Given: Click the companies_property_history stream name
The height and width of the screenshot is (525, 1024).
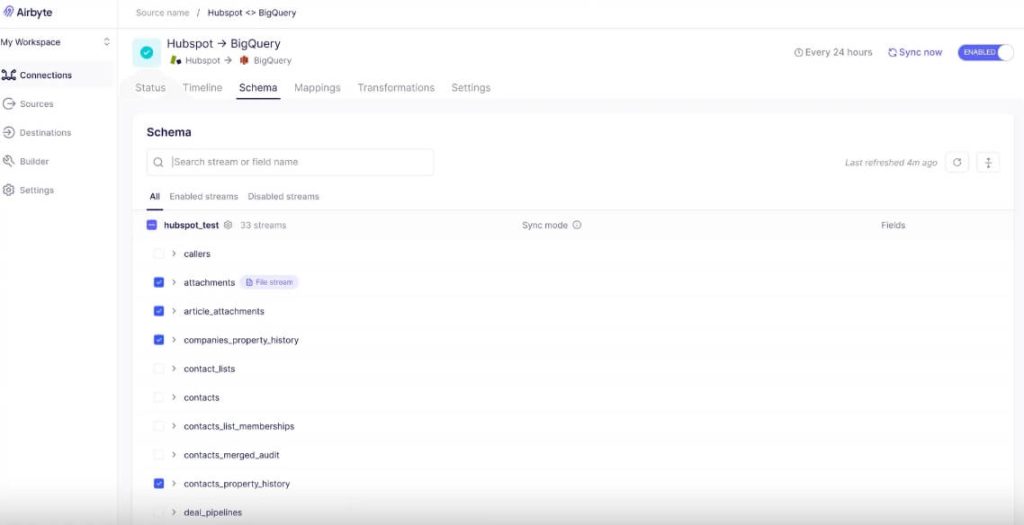Looking at the screenshot, I should 241,340.
